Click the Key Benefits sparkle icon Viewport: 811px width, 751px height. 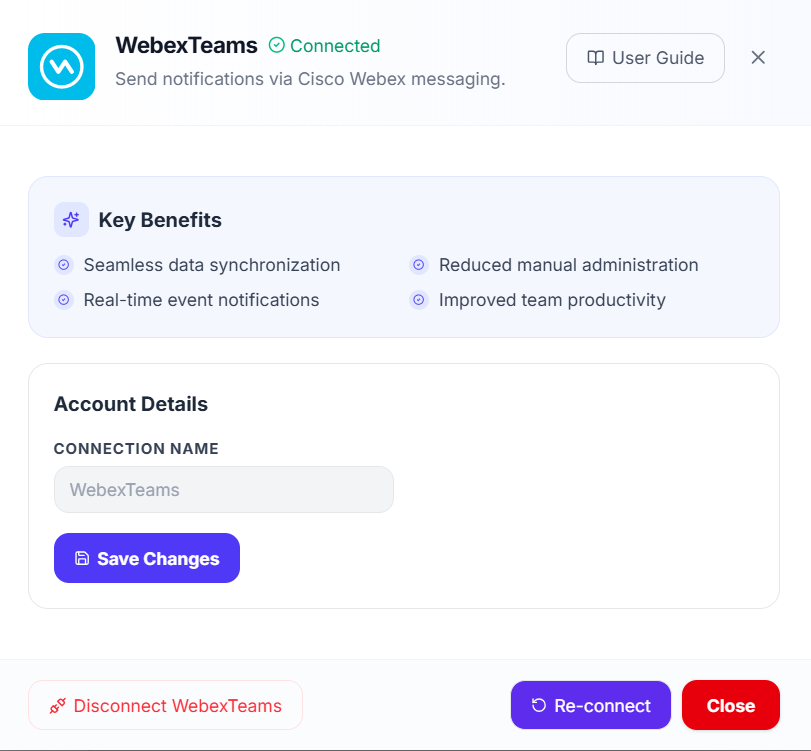click(x=71, y=220)
